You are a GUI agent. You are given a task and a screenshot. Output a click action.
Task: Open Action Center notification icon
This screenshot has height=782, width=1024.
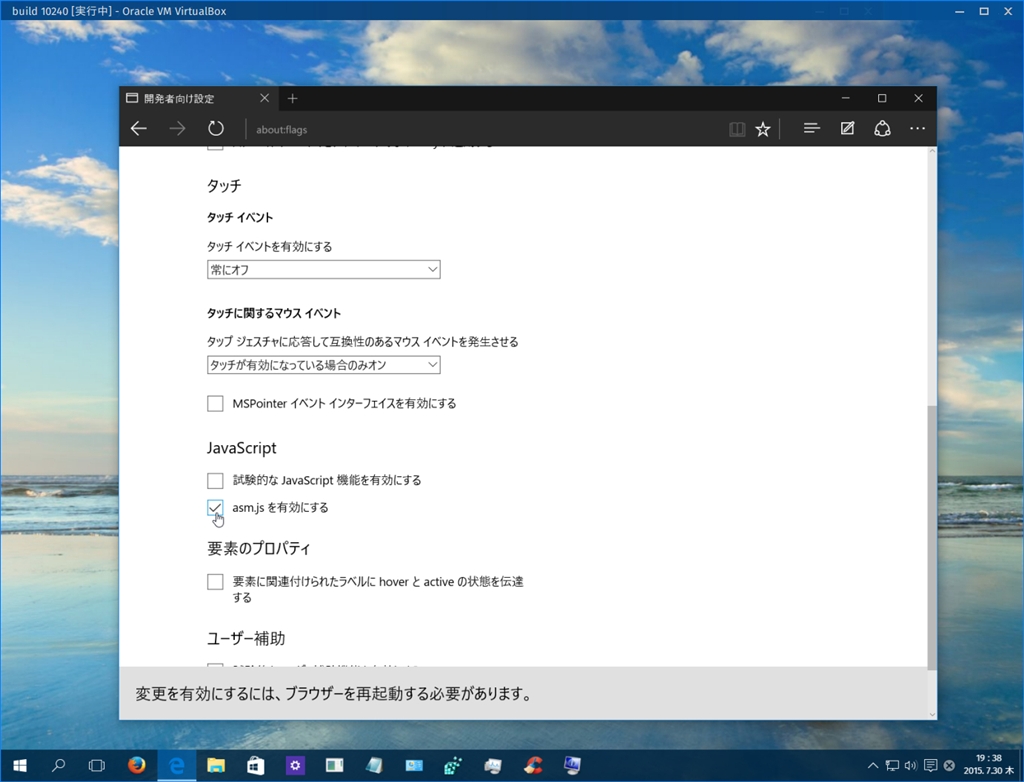(x=931, y=766)
